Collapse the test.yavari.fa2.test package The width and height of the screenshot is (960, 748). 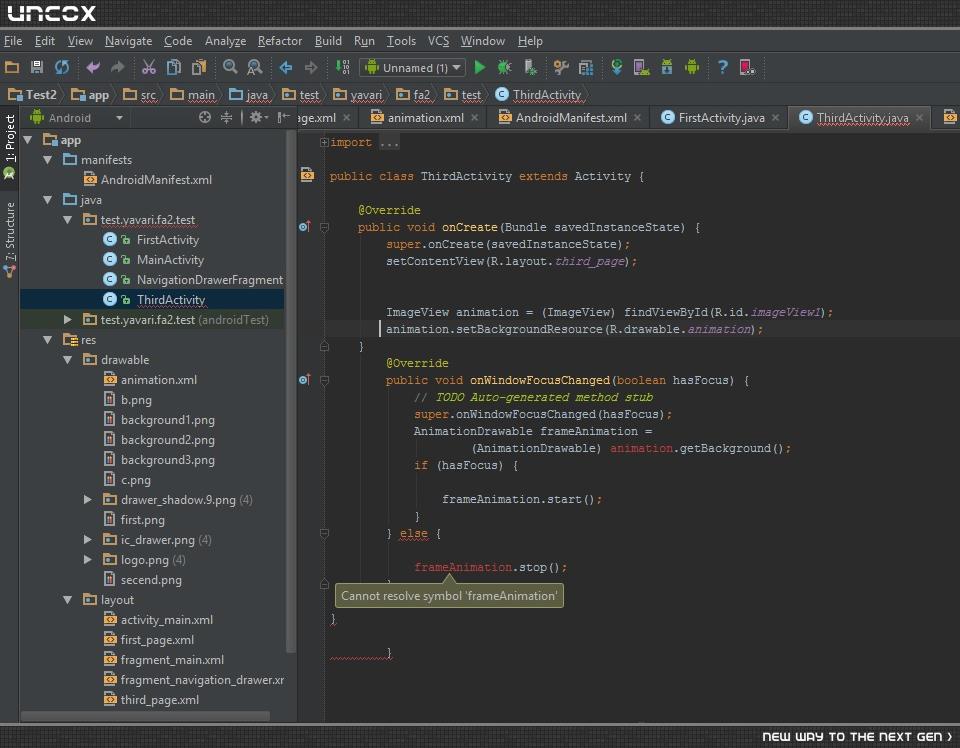(68, 220)
